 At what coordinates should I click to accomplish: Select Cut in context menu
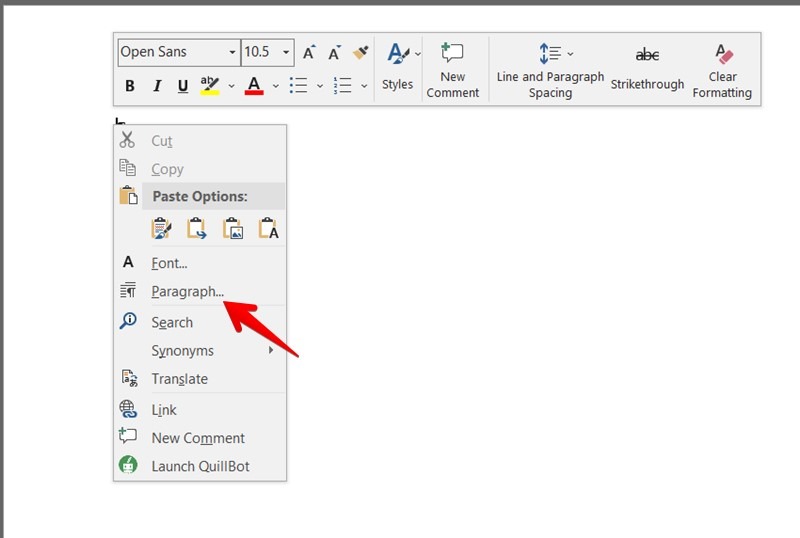(199, 140)
